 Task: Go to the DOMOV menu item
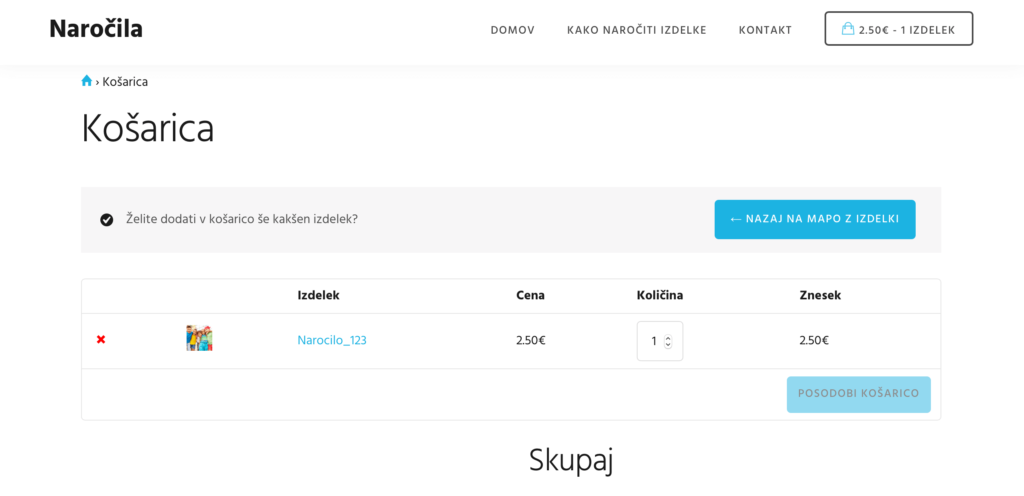pos(512,30)
